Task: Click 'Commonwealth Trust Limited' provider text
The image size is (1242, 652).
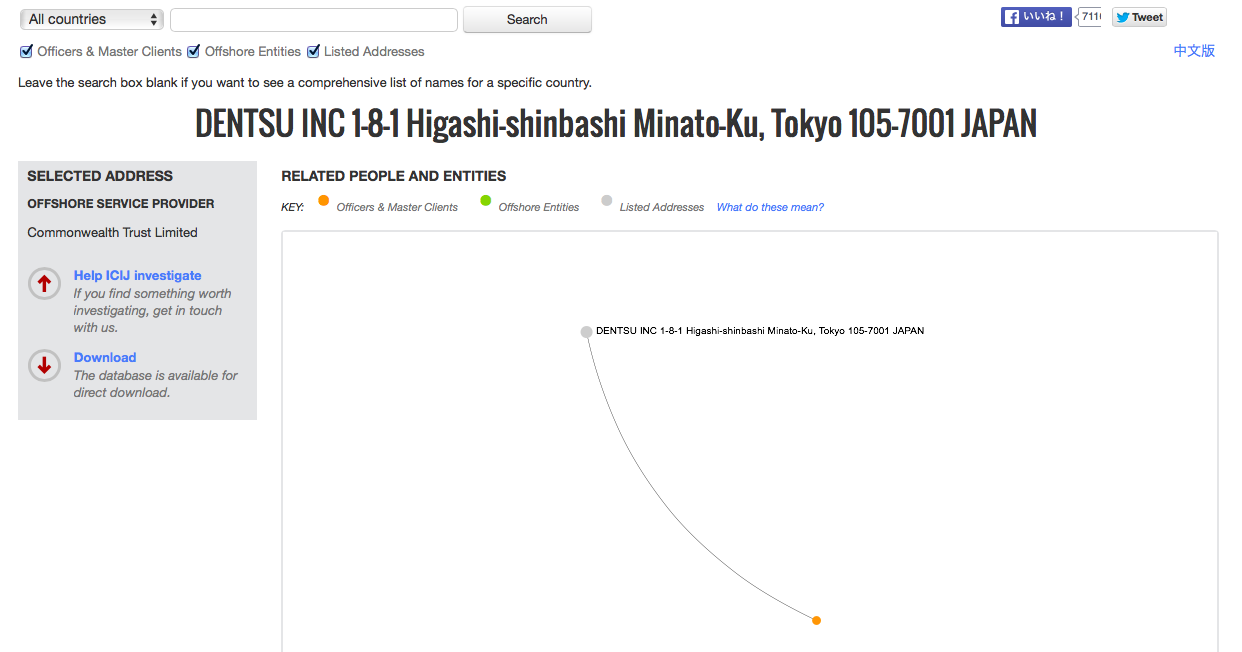Action: click(x=113, y=232)
